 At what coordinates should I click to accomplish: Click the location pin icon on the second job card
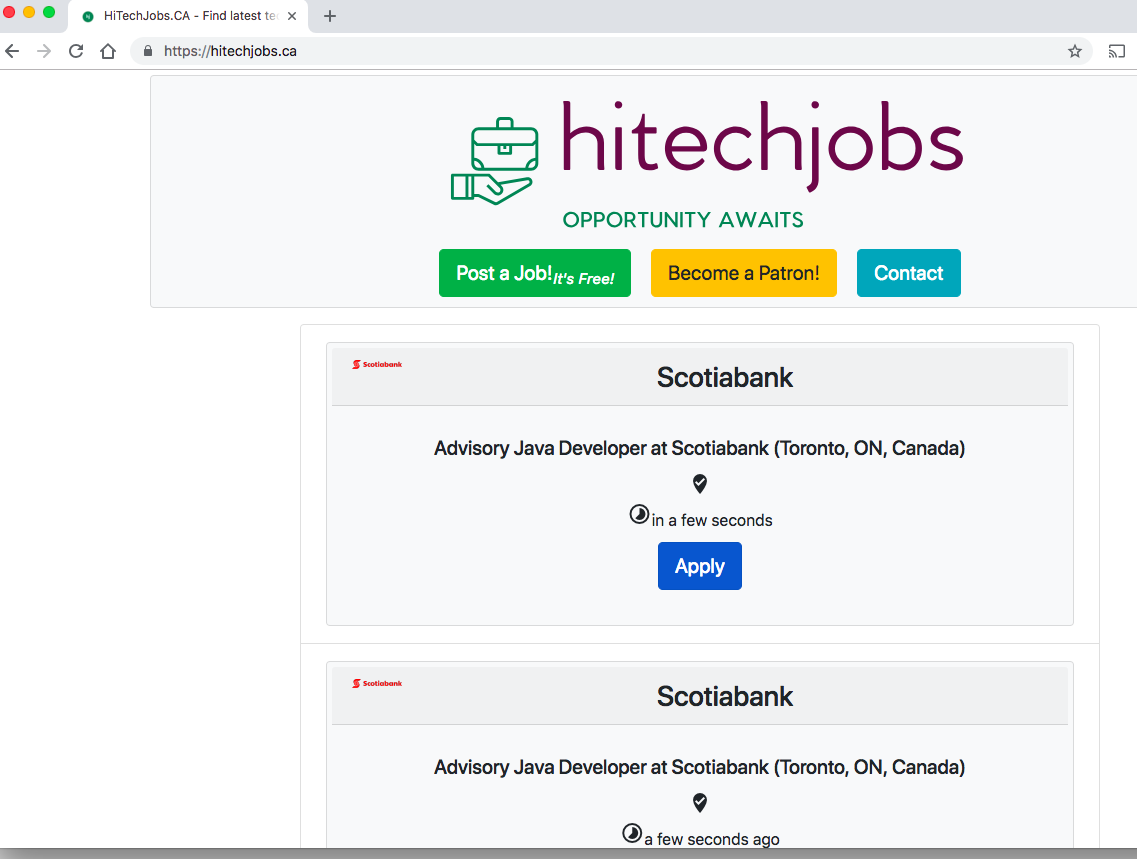[699, 802]
